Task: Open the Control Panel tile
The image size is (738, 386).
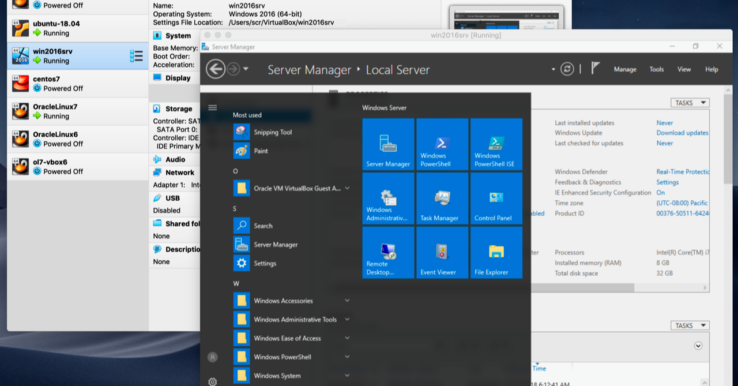Action: pos(496,198)
